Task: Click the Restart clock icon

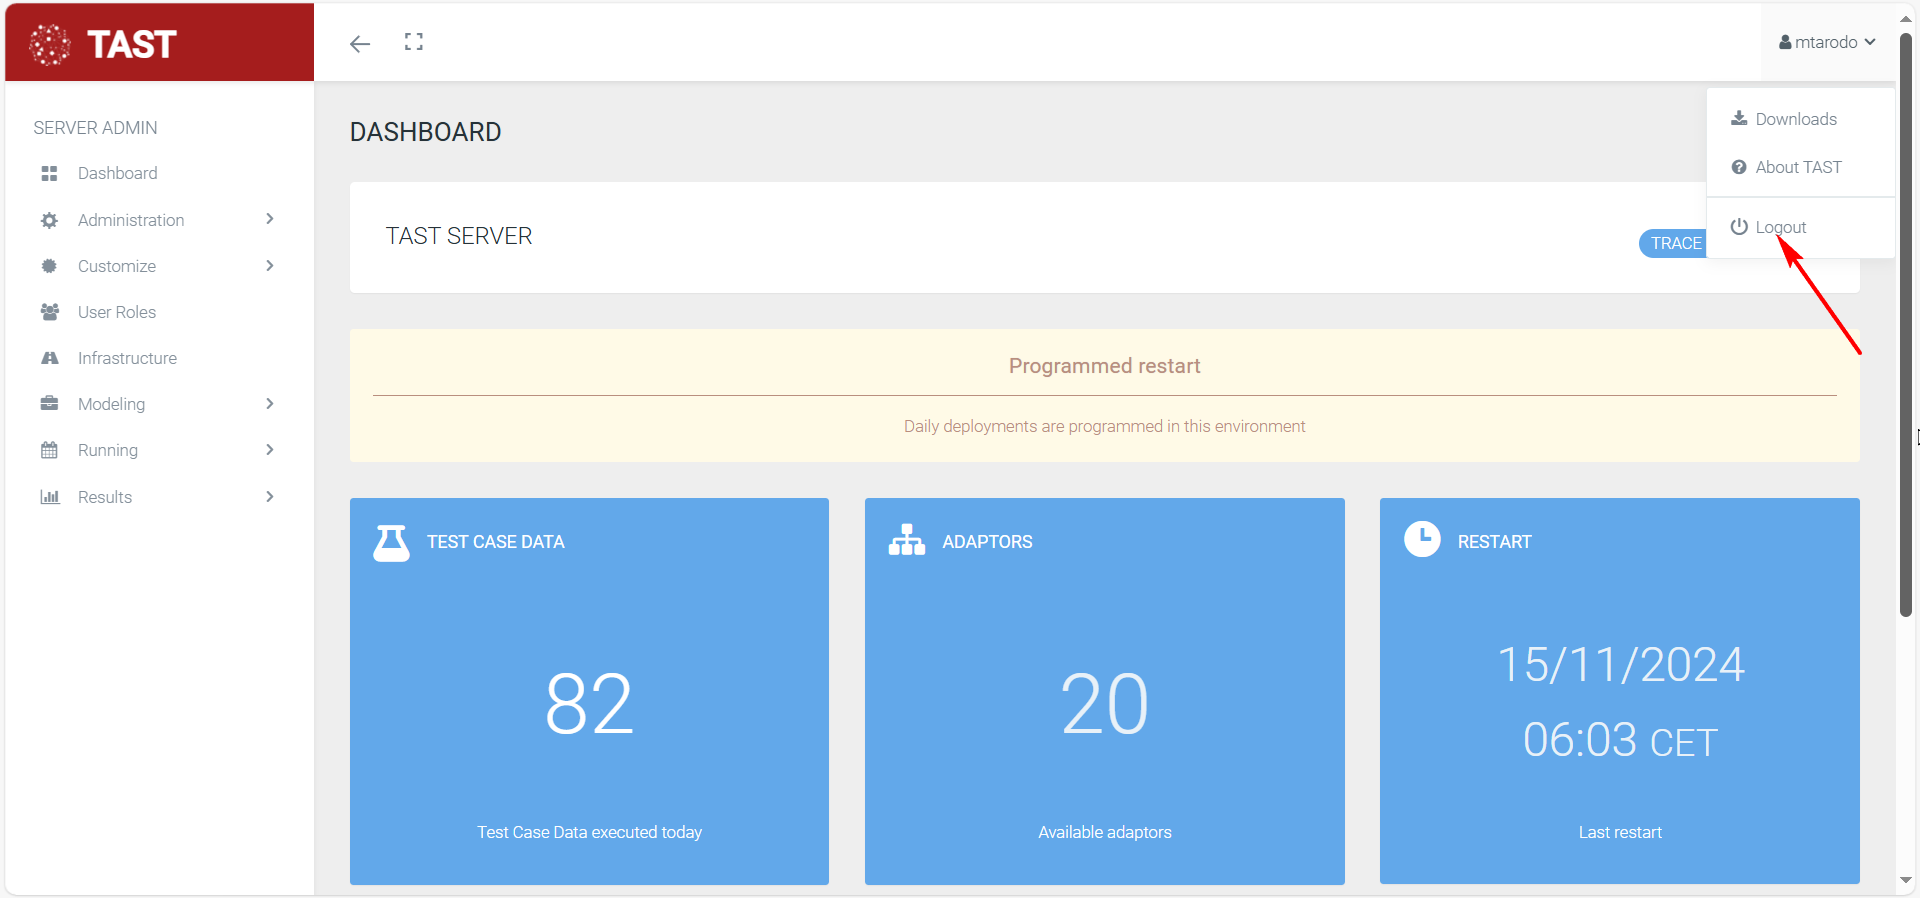Action: point(1422,539)
